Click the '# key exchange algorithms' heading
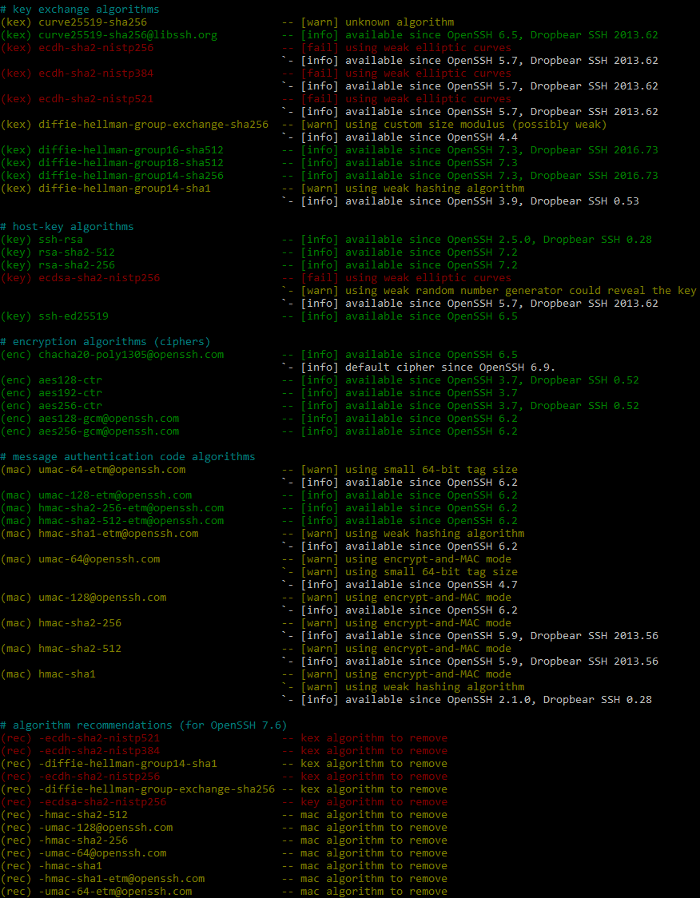This screenshot has height=898, width=700. 80,9
